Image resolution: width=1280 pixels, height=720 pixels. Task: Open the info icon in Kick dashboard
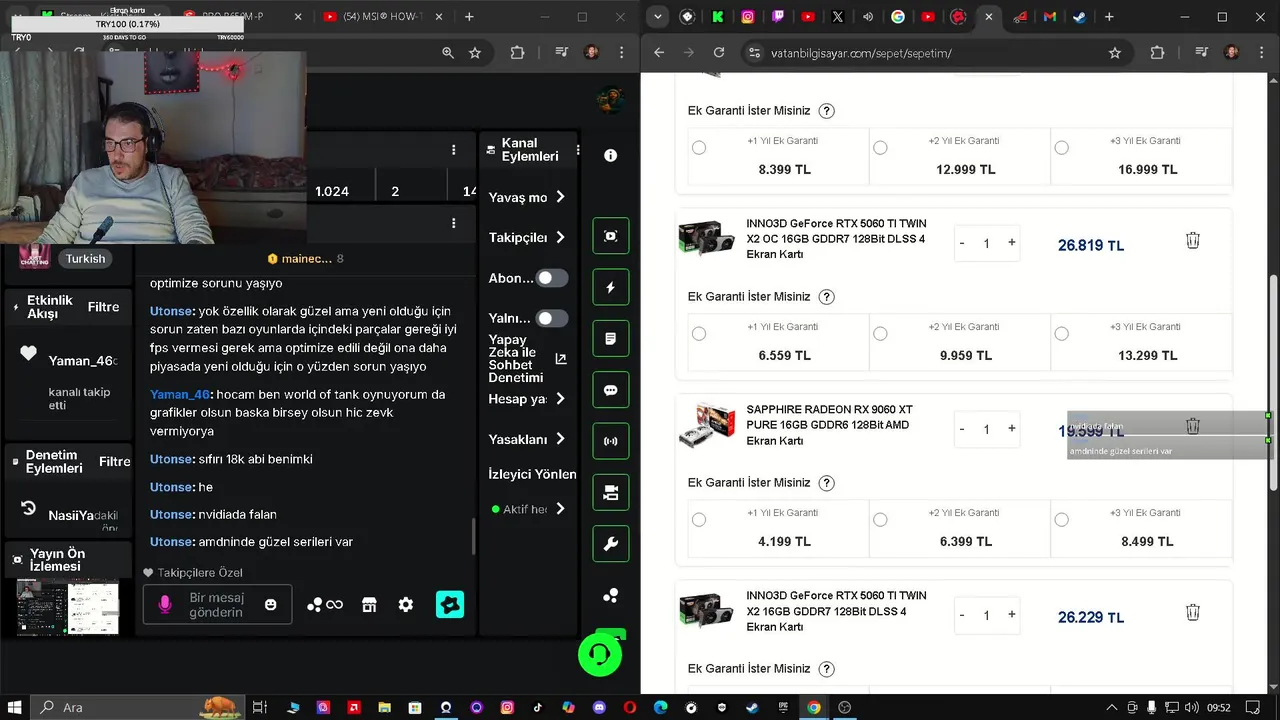click(x=610, y=155)
